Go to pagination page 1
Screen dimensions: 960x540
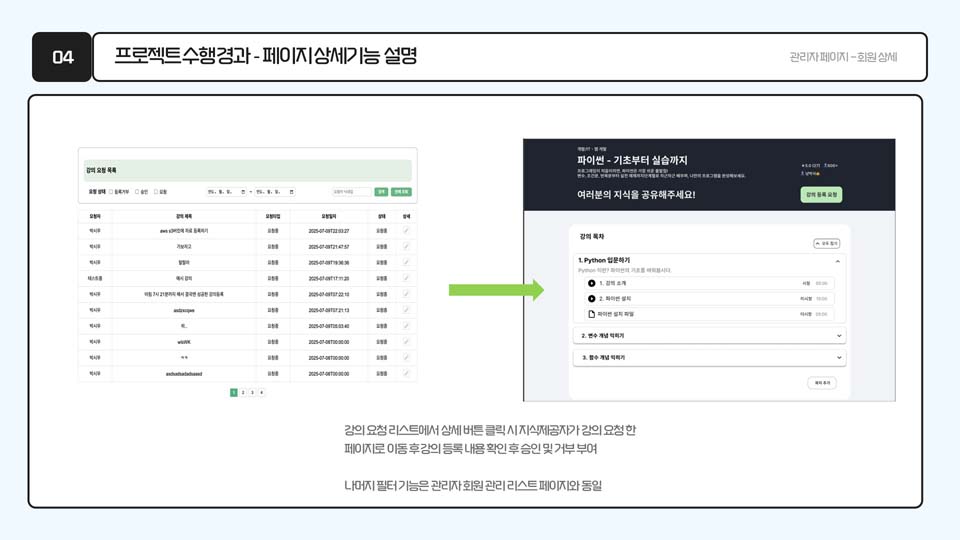[x=233, y=392]
